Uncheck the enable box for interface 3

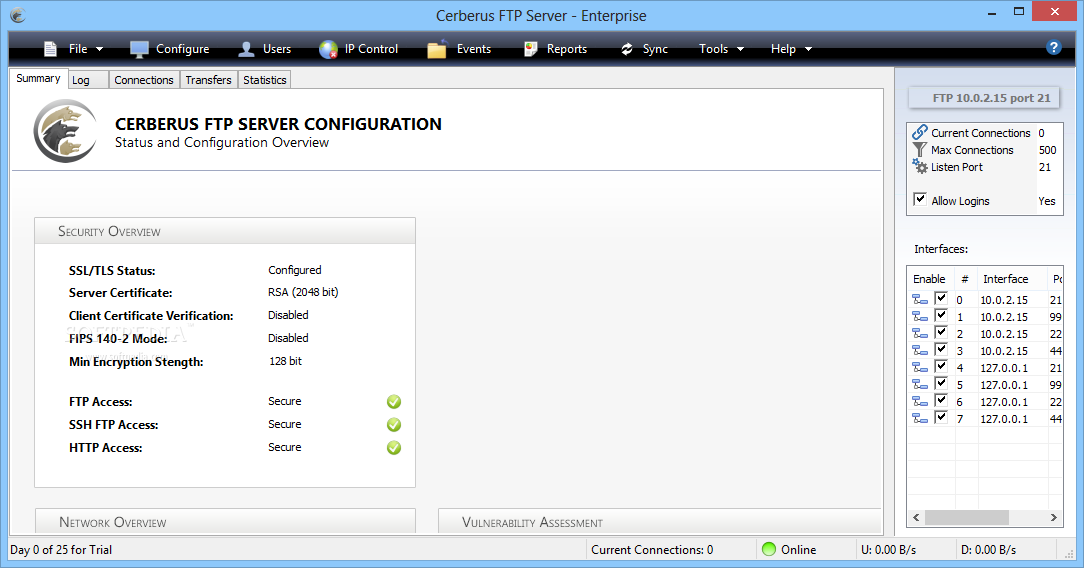[x=941, y=349]
